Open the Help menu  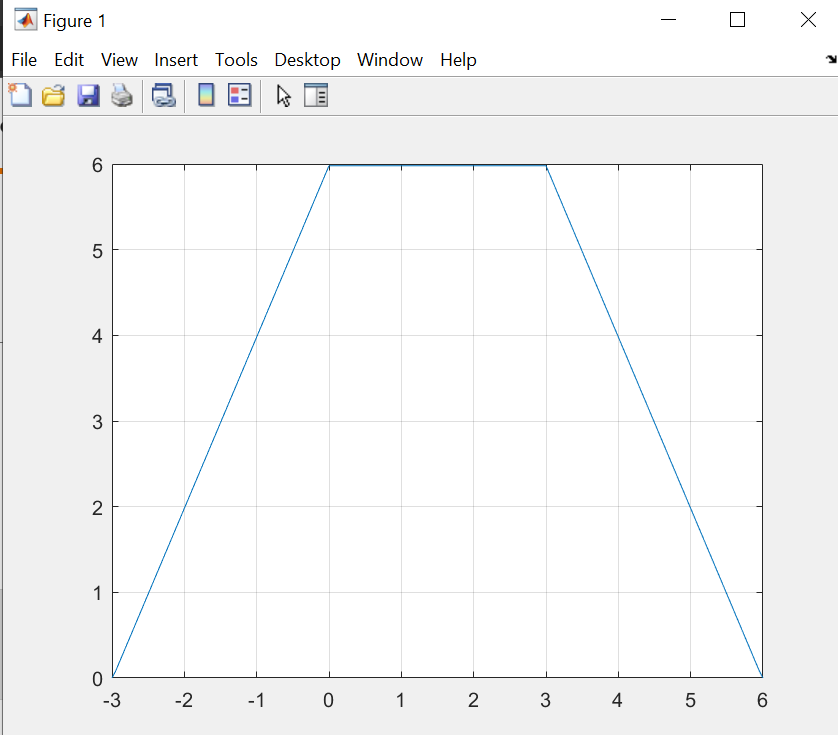click(x=458, y=60)
